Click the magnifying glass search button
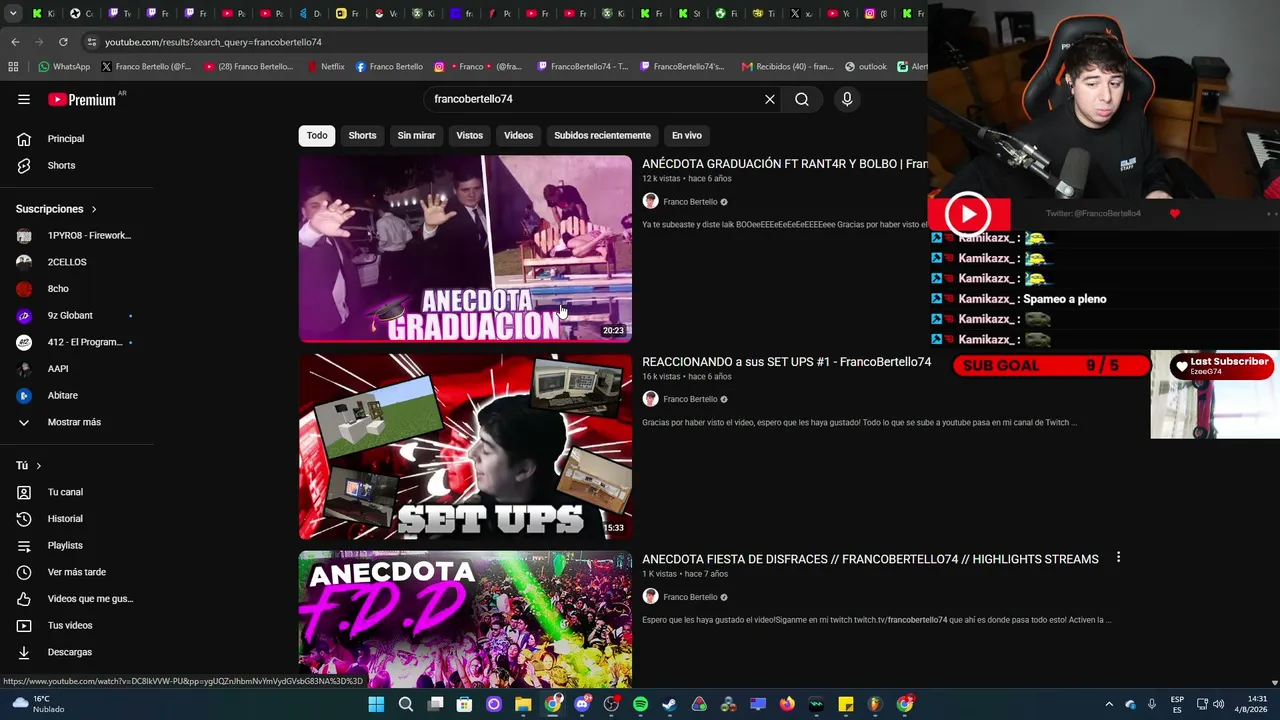The image size is (1280, 720). 802,99
